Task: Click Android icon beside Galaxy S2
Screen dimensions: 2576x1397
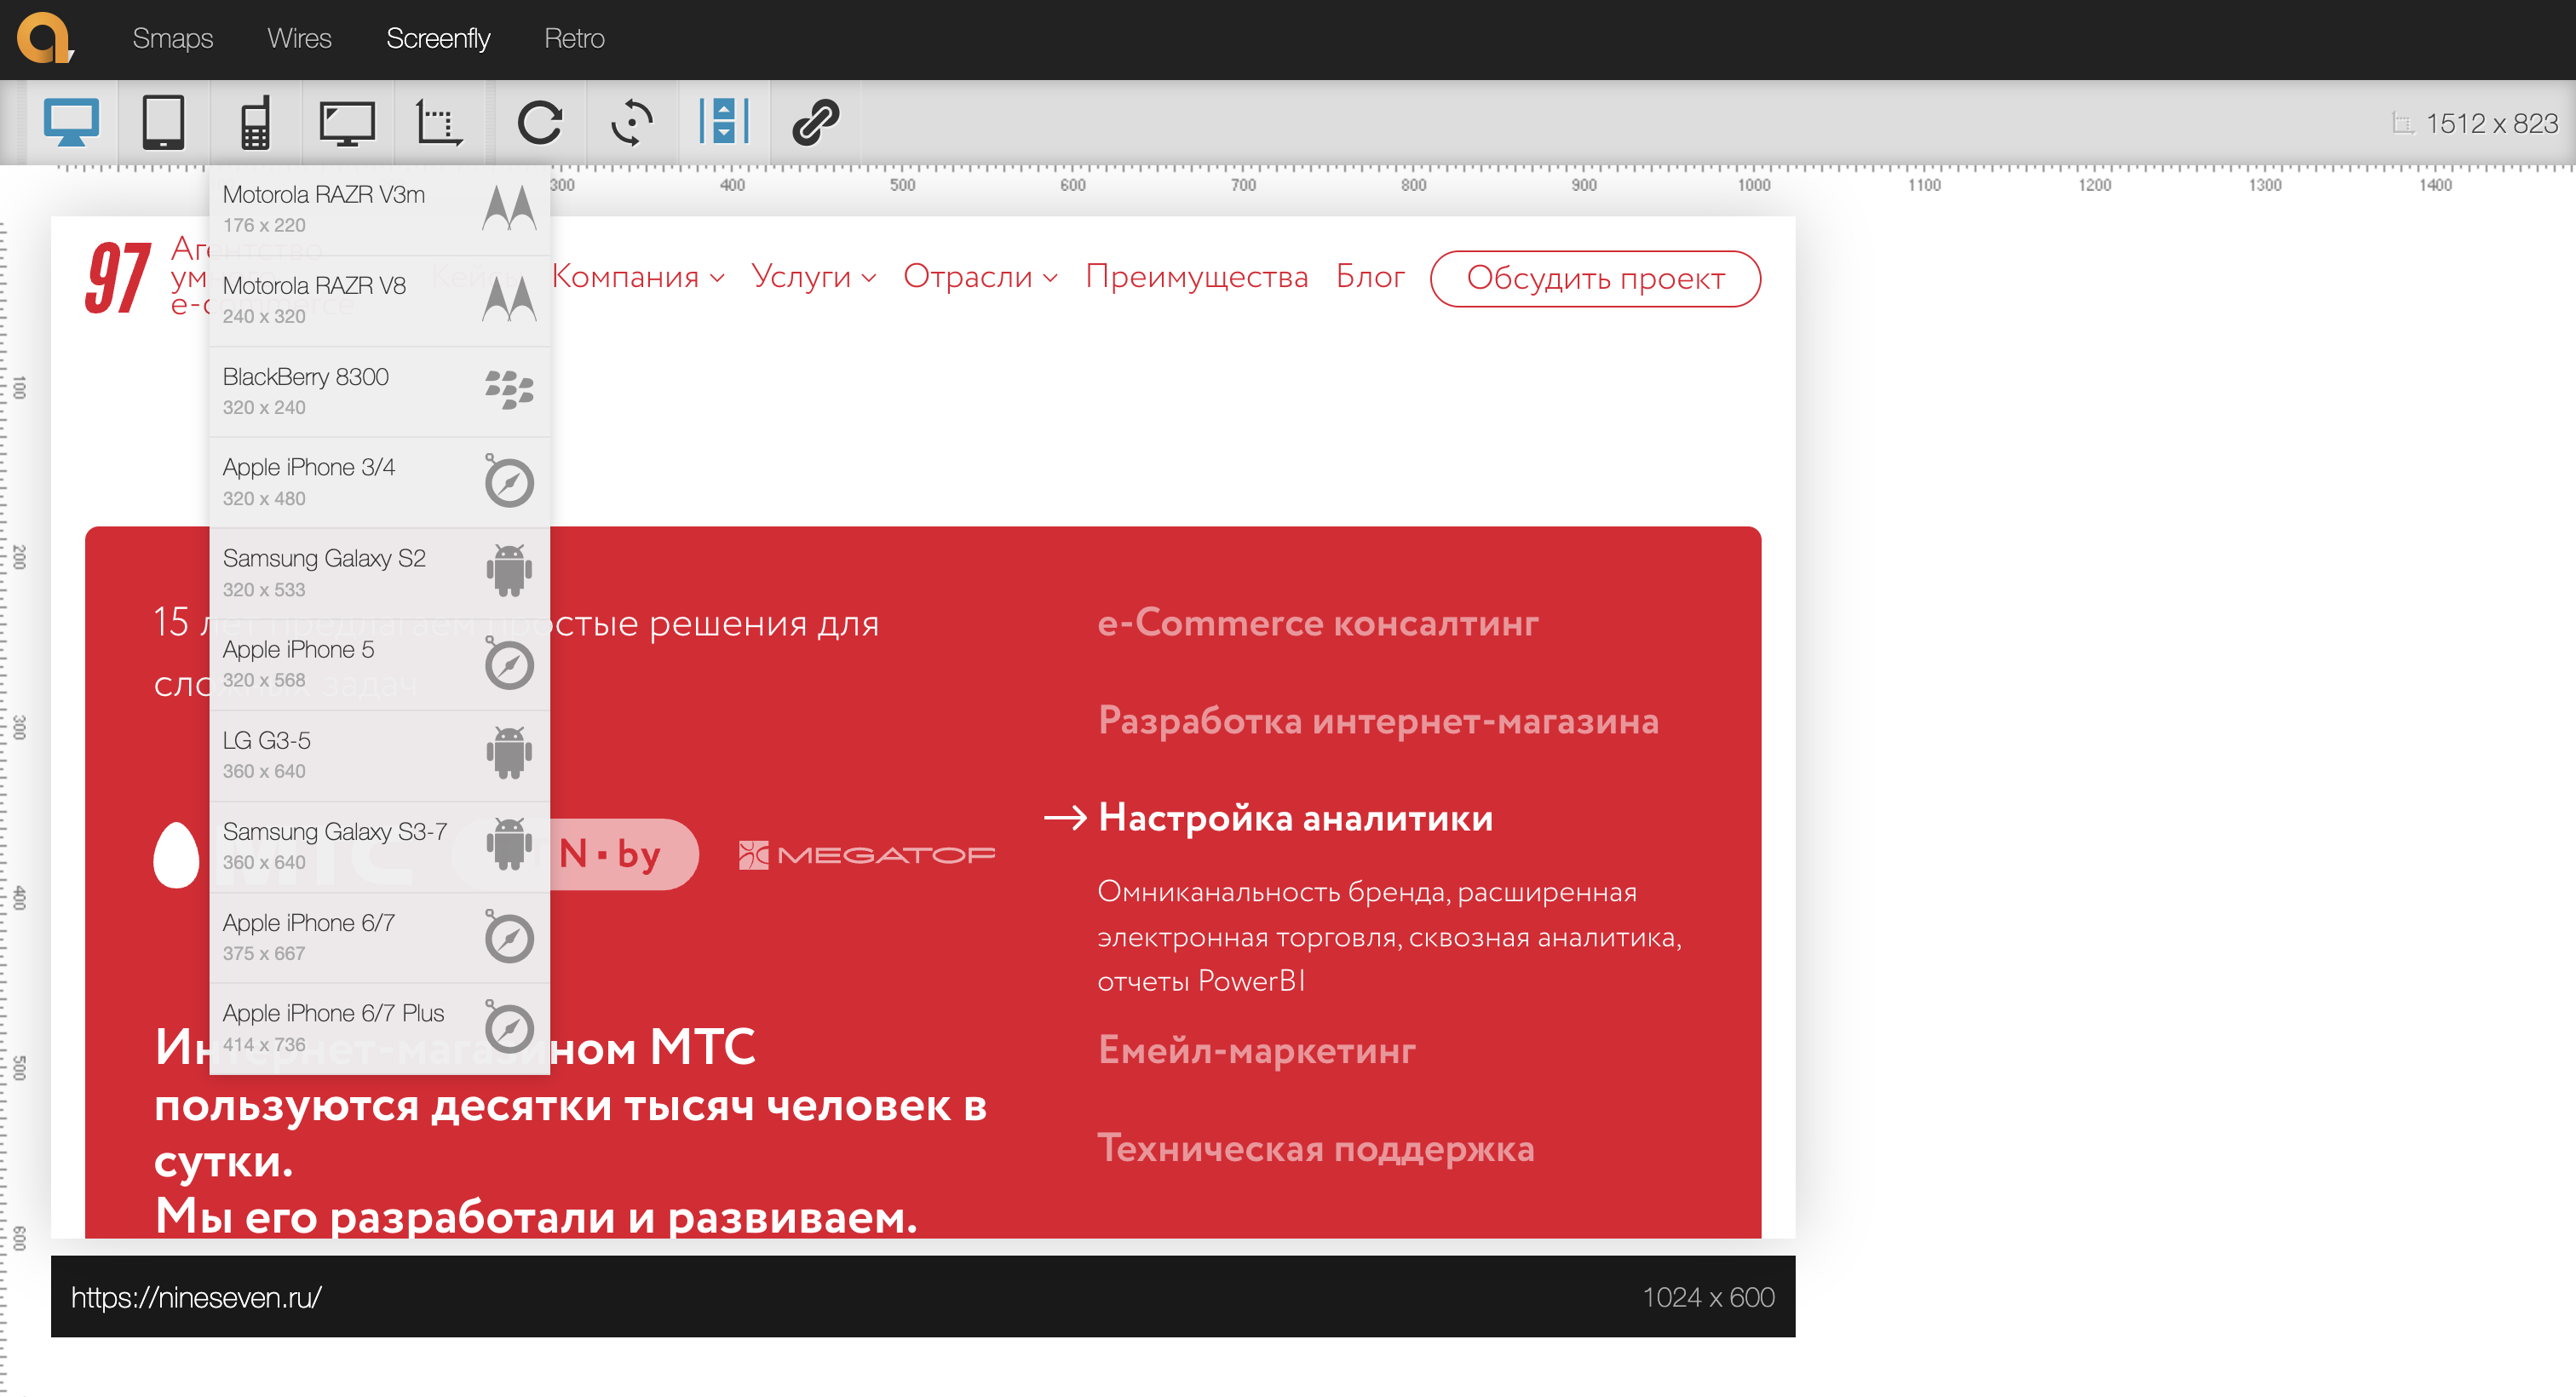Action: [509, 571]
